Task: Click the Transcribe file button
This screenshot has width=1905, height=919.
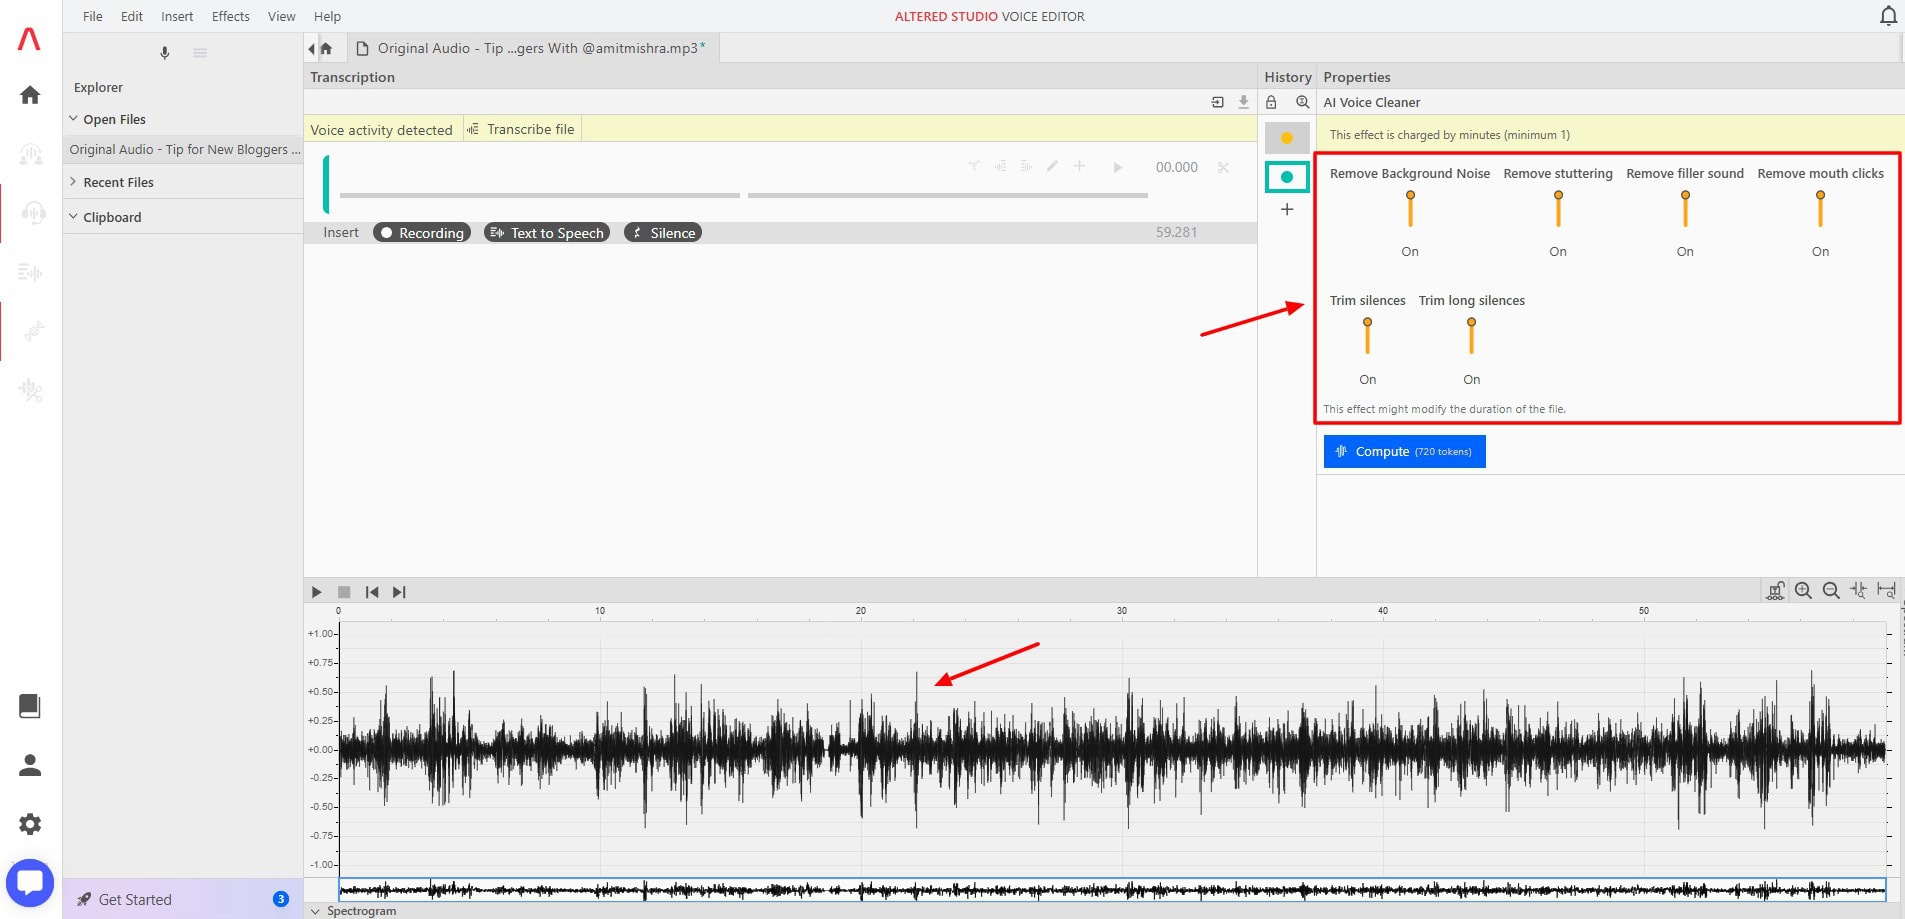Action: click(x=521, y=129)
